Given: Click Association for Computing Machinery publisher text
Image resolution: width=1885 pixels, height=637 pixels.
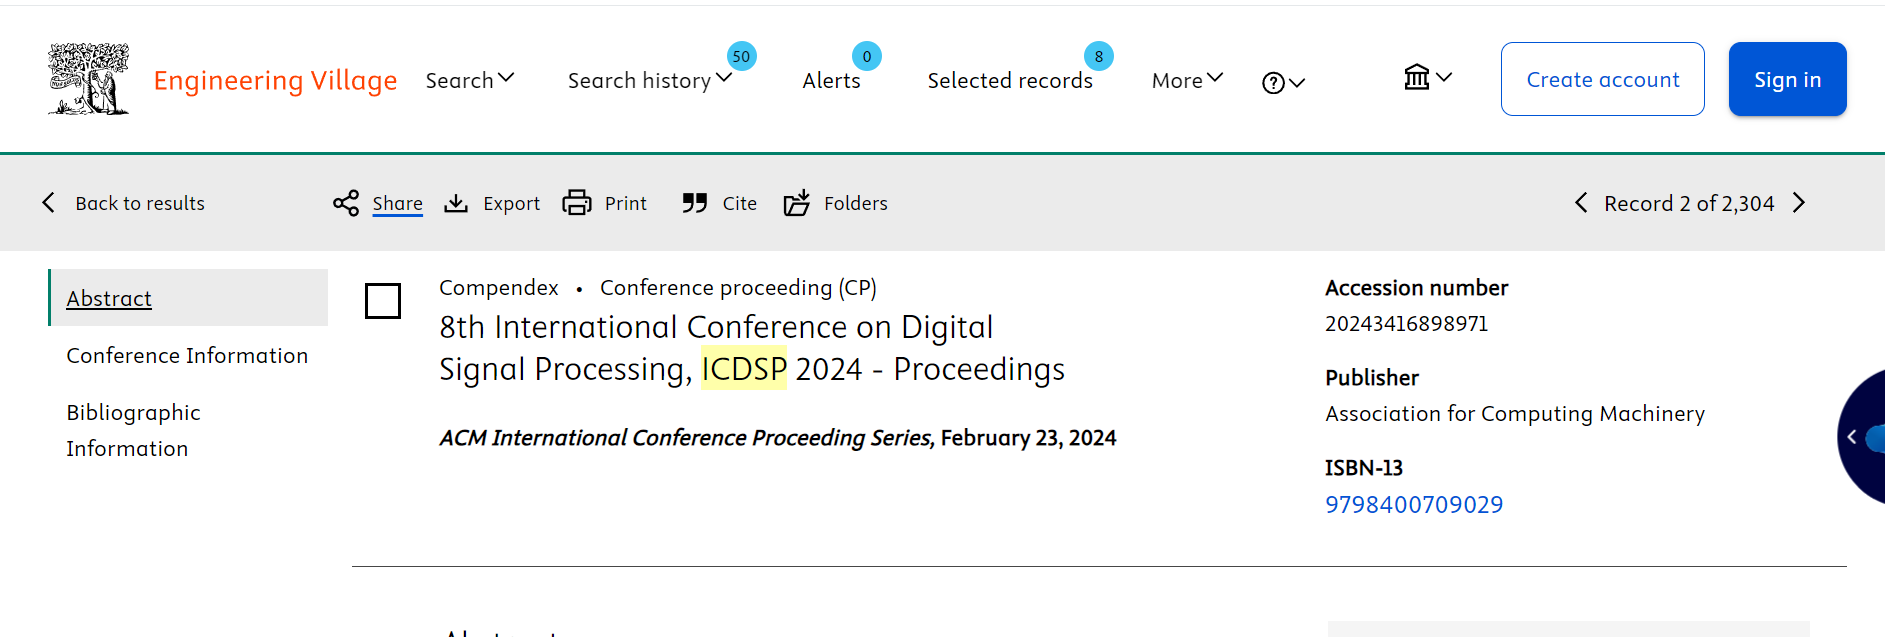Looking at the screenshot, I should pos(1515,414).
